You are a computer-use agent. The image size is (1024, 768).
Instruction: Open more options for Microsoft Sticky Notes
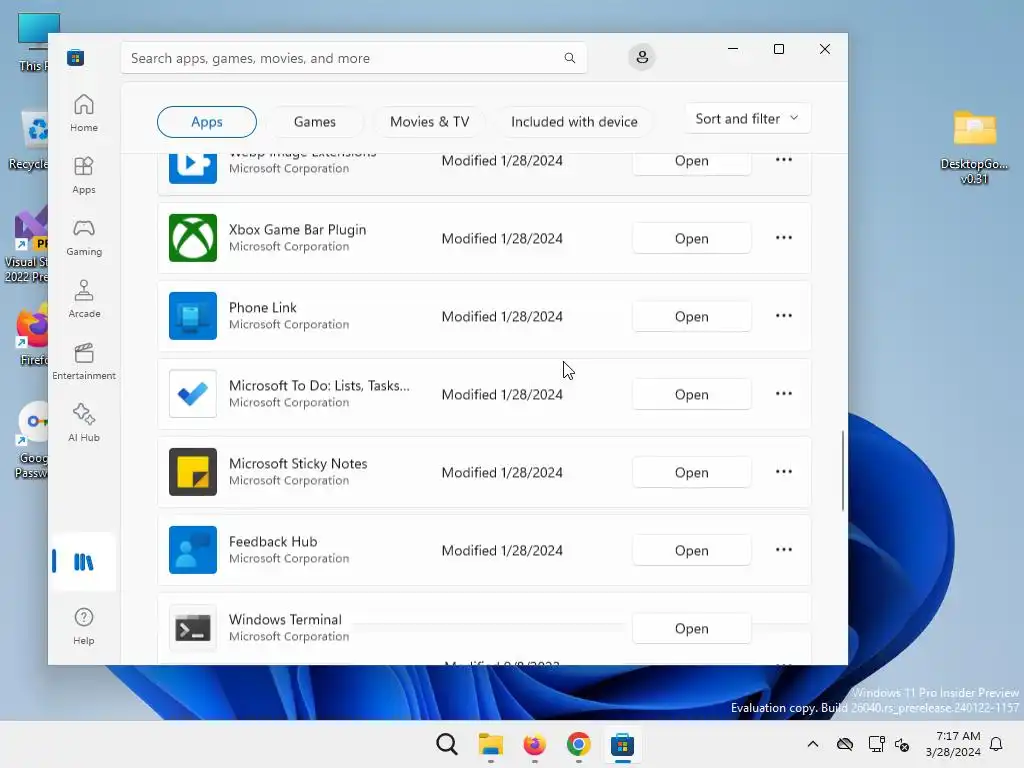(x=784, y=472)
